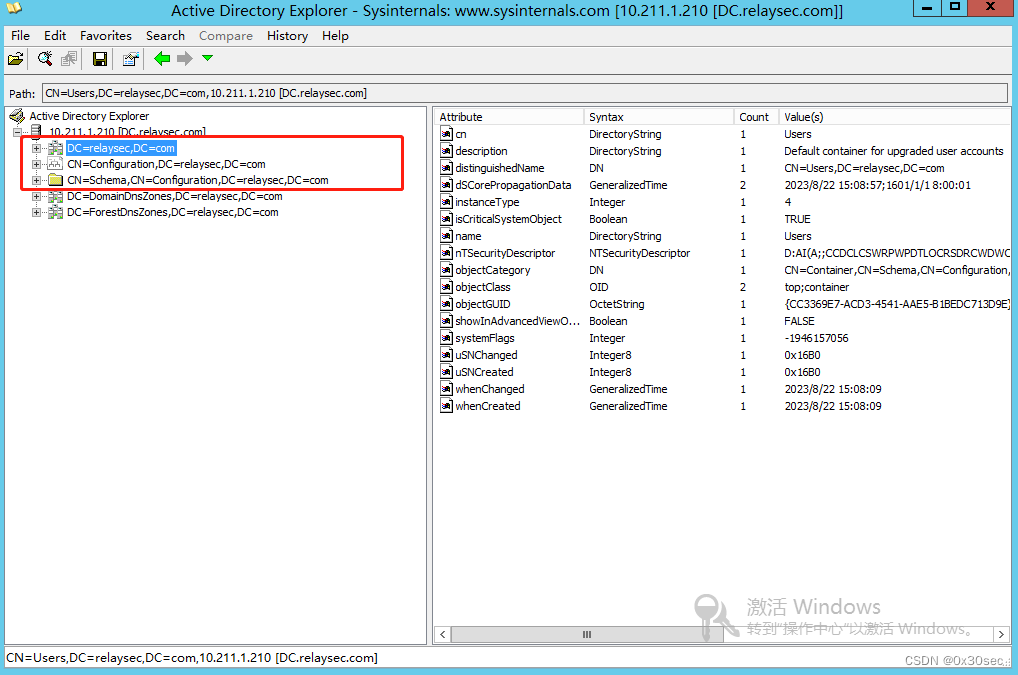Expand the CN=Schema node

click(x=36, y=180)
